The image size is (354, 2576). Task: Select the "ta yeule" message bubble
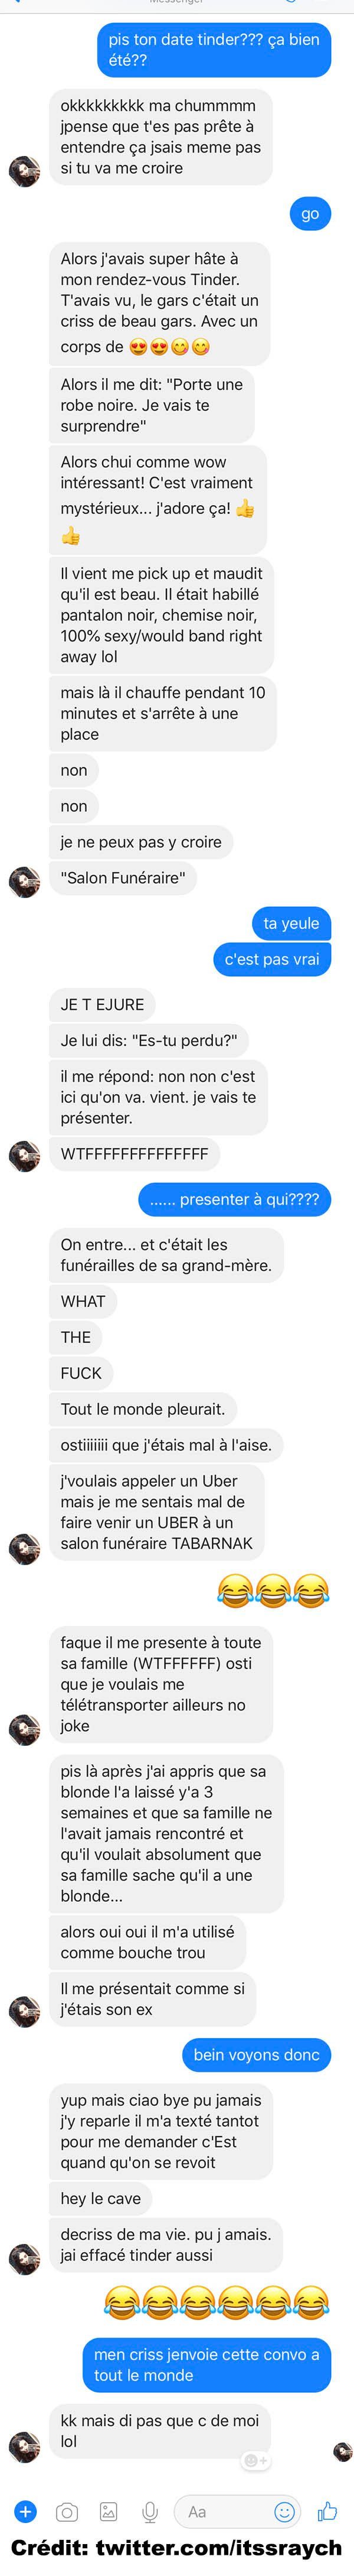coord(291,923)
